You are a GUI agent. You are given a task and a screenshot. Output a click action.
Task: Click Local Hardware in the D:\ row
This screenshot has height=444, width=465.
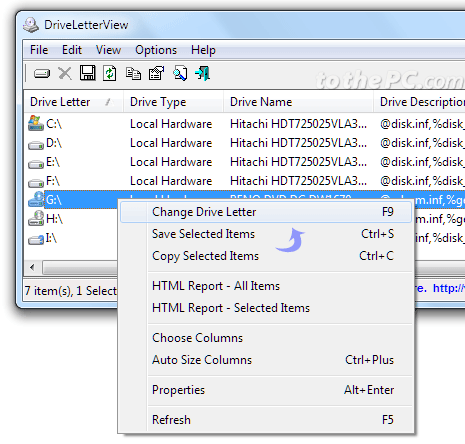[171, 143]
